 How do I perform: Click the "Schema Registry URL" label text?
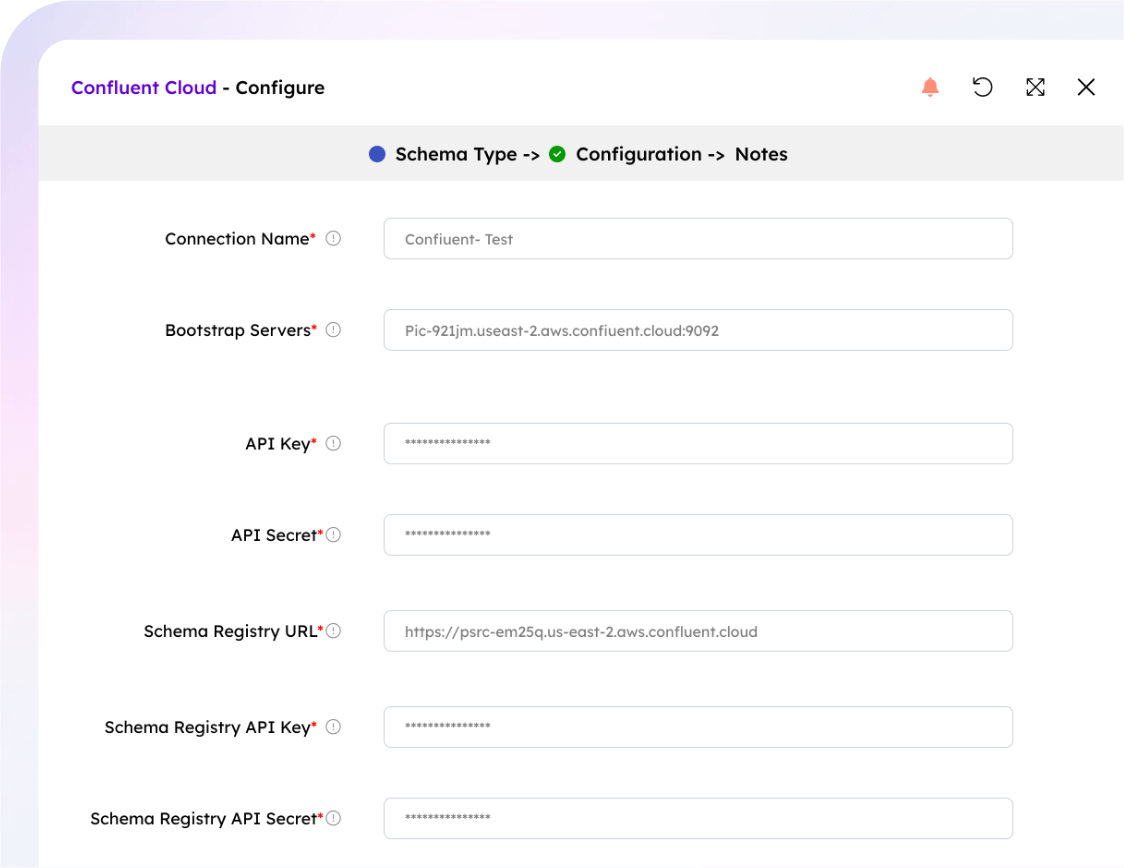pyautogui.click(x=230, y=631)
